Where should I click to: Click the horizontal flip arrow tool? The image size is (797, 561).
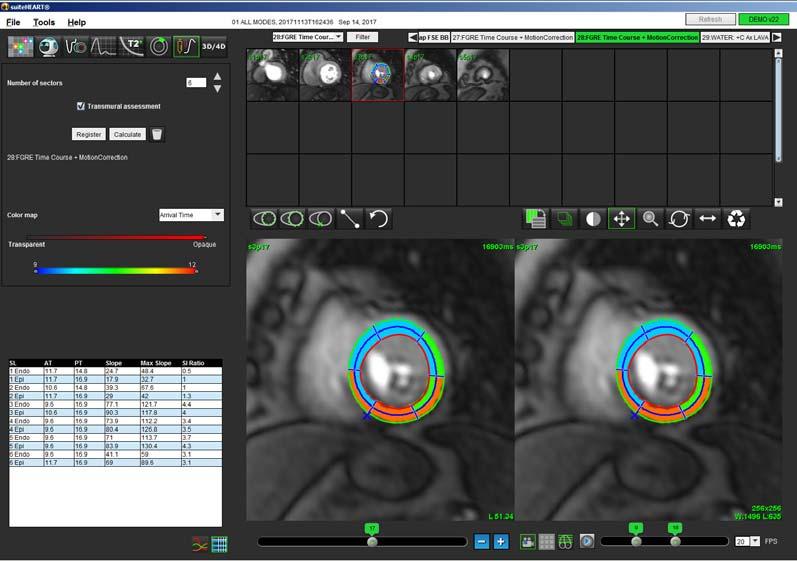pos(708,219)
